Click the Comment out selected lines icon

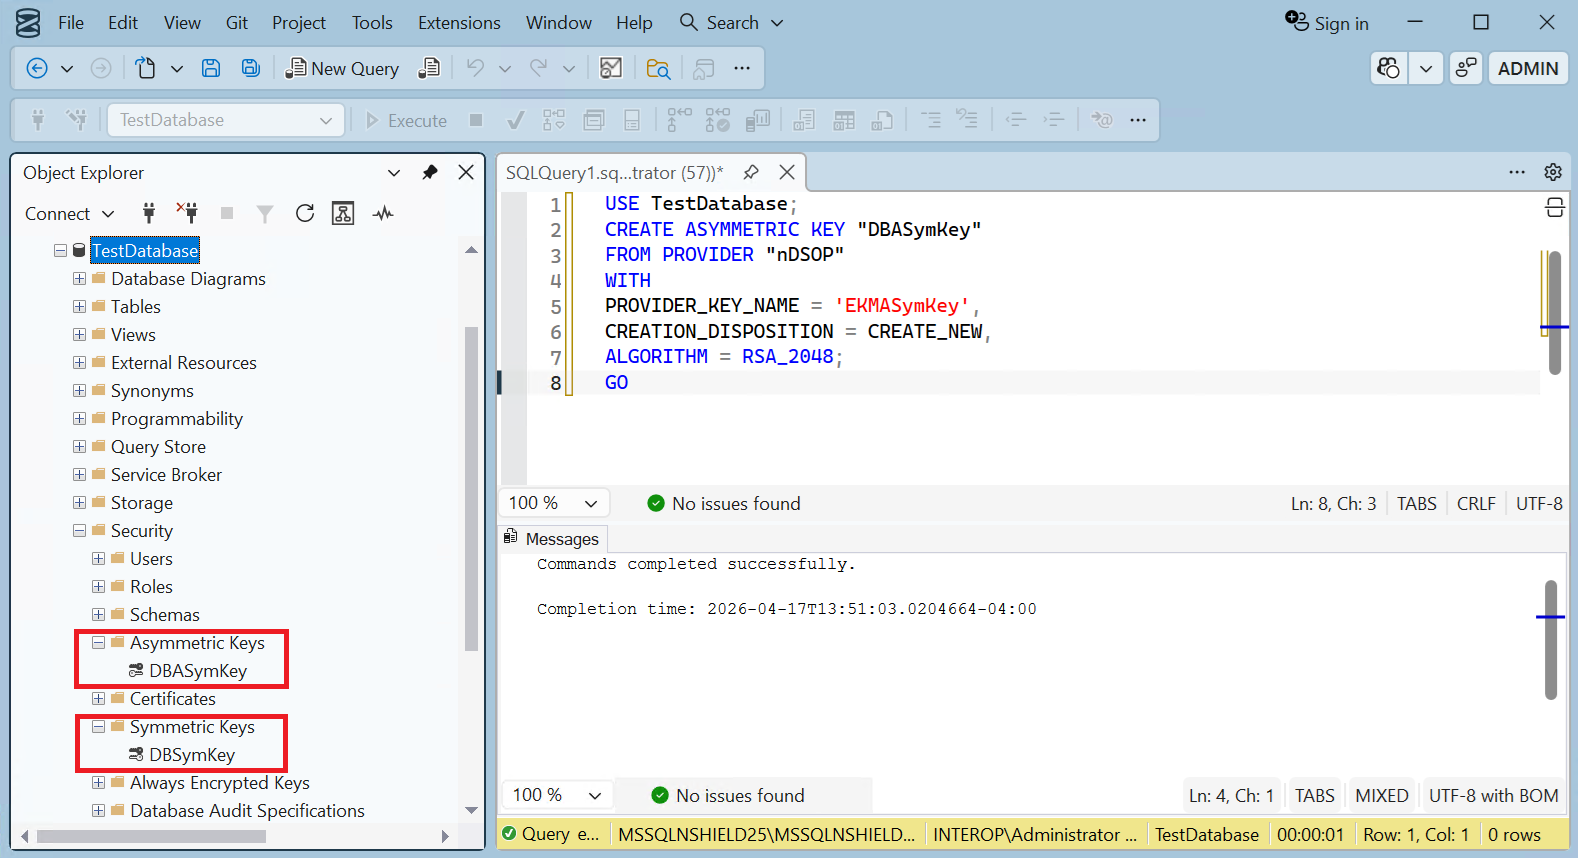click(930, 120)
